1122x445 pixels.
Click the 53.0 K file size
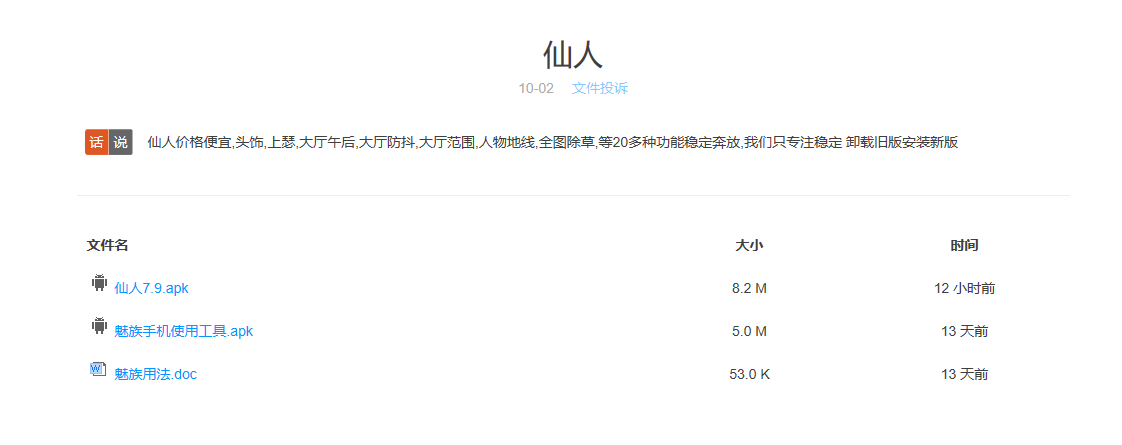pos(749,374)
